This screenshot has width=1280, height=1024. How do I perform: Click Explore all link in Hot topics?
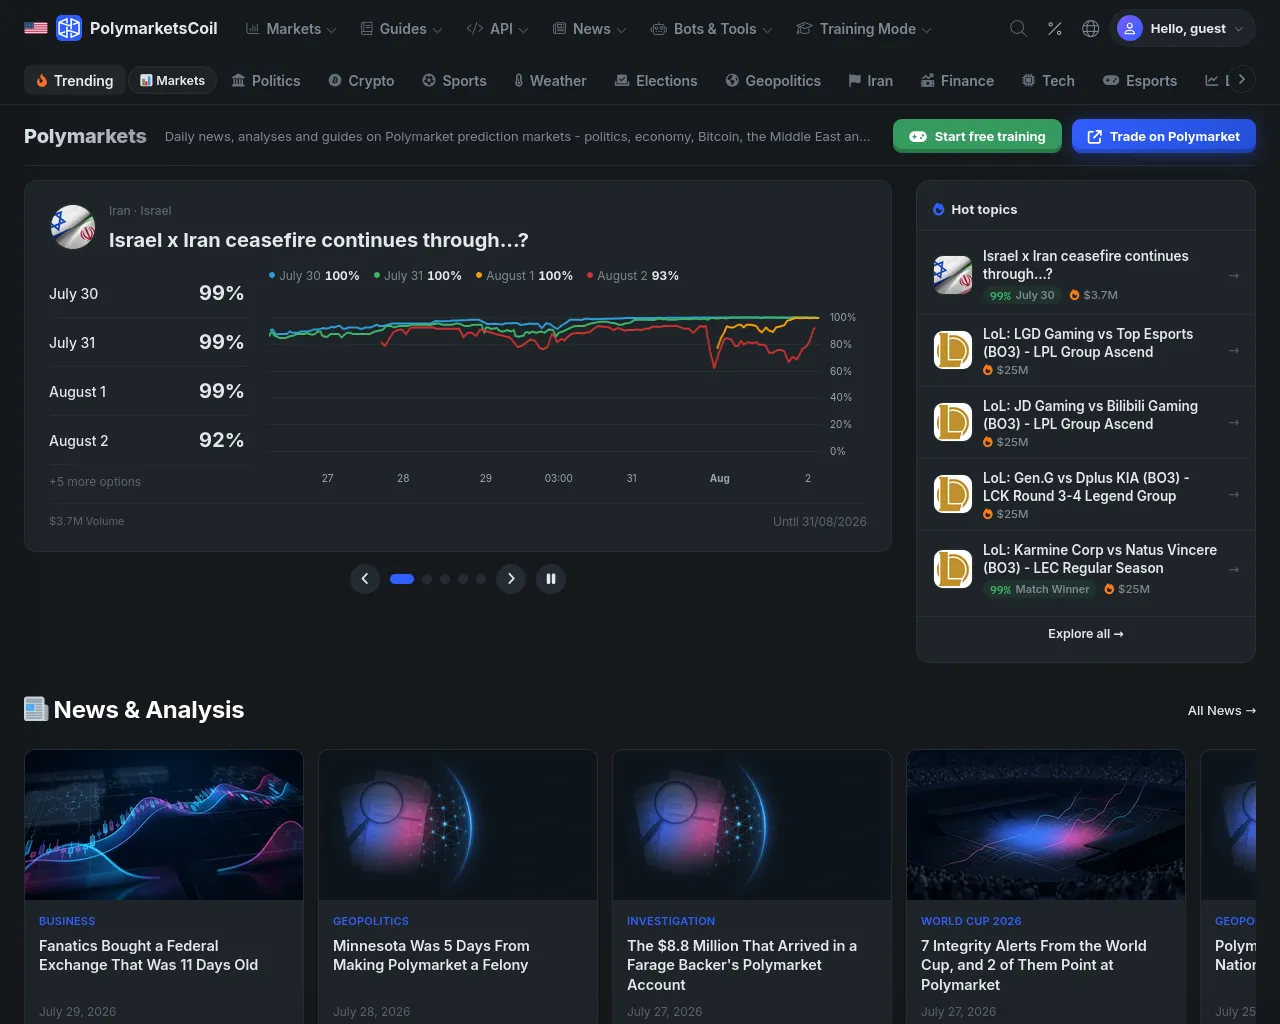click(1086, 634)
